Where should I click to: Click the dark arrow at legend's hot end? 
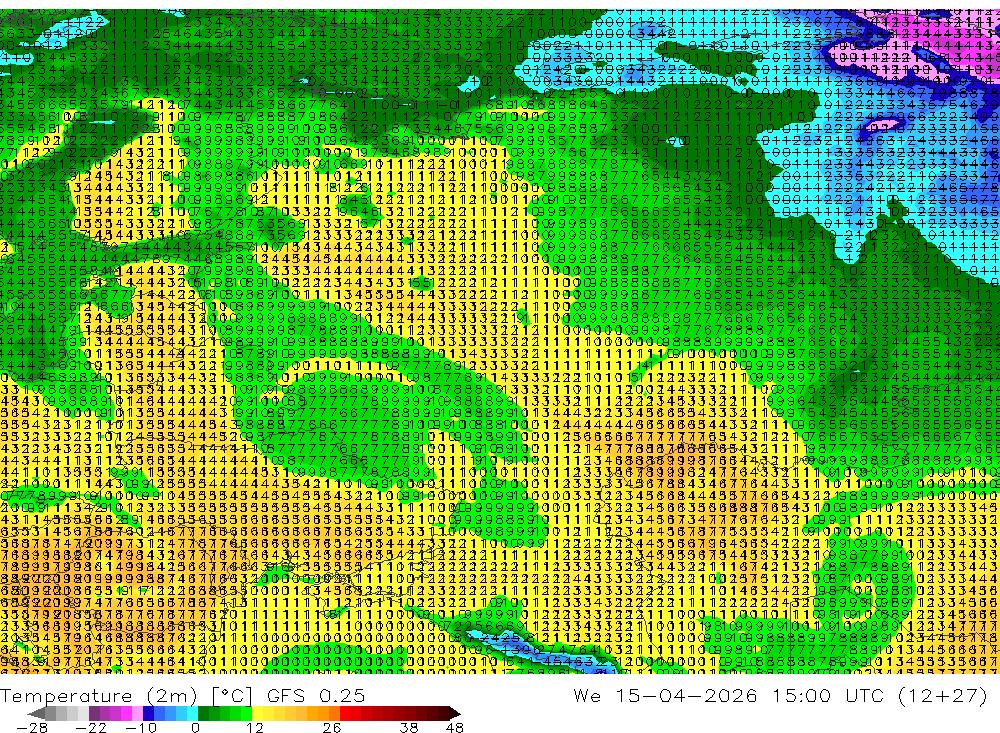(x=455, y=713)
